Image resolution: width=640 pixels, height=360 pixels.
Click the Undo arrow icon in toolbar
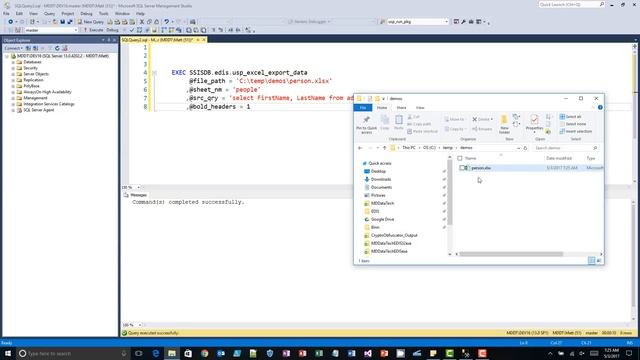(x=167, y=22)
